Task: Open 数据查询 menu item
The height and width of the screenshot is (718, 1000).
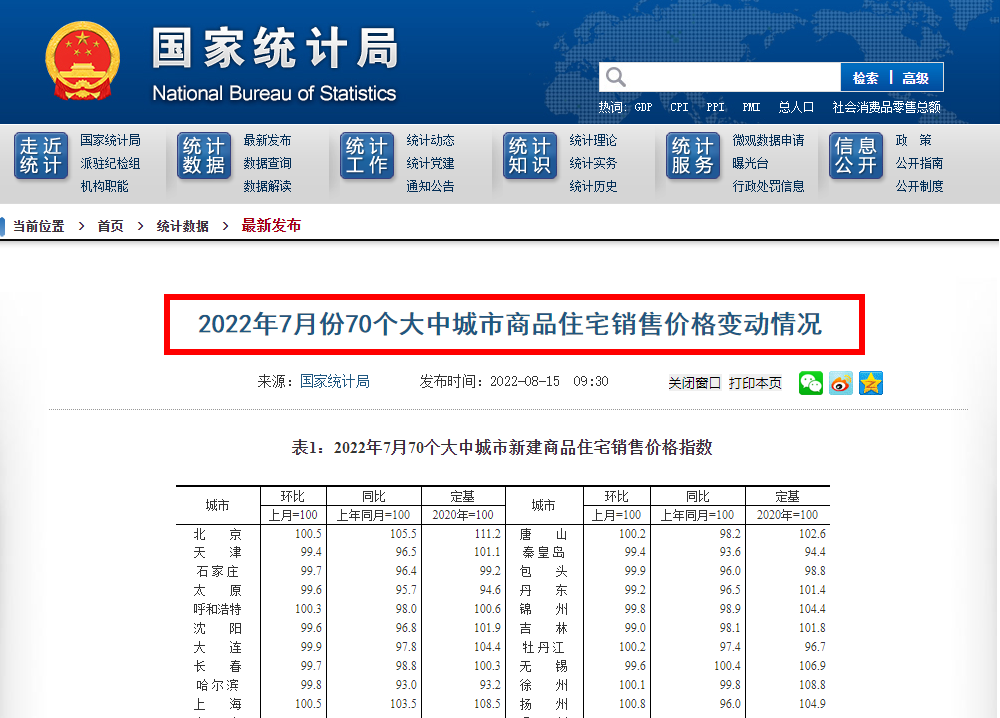Action: coord(267,163)
